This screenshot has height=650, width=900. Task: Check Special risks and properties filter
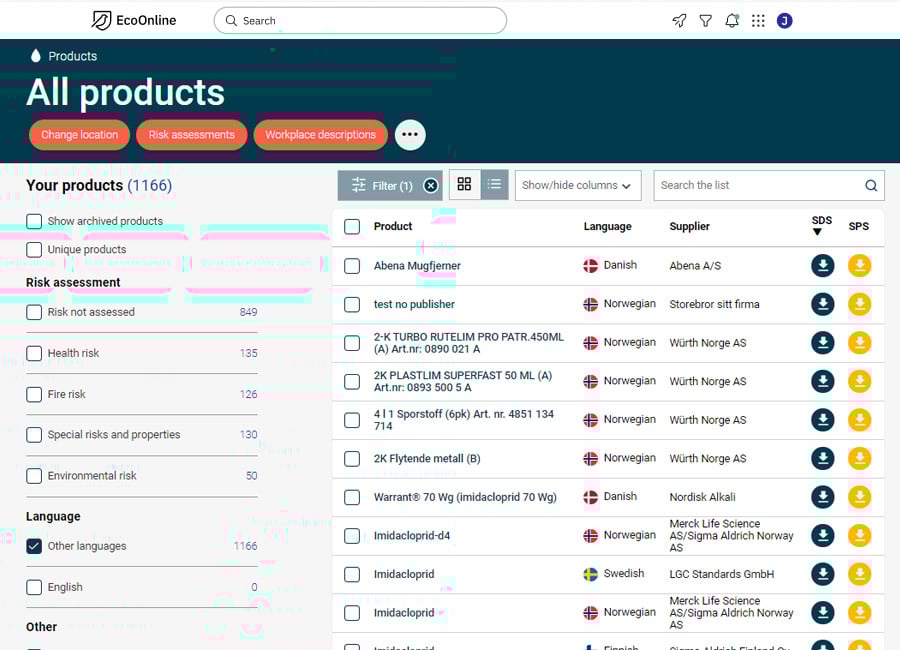34,435
